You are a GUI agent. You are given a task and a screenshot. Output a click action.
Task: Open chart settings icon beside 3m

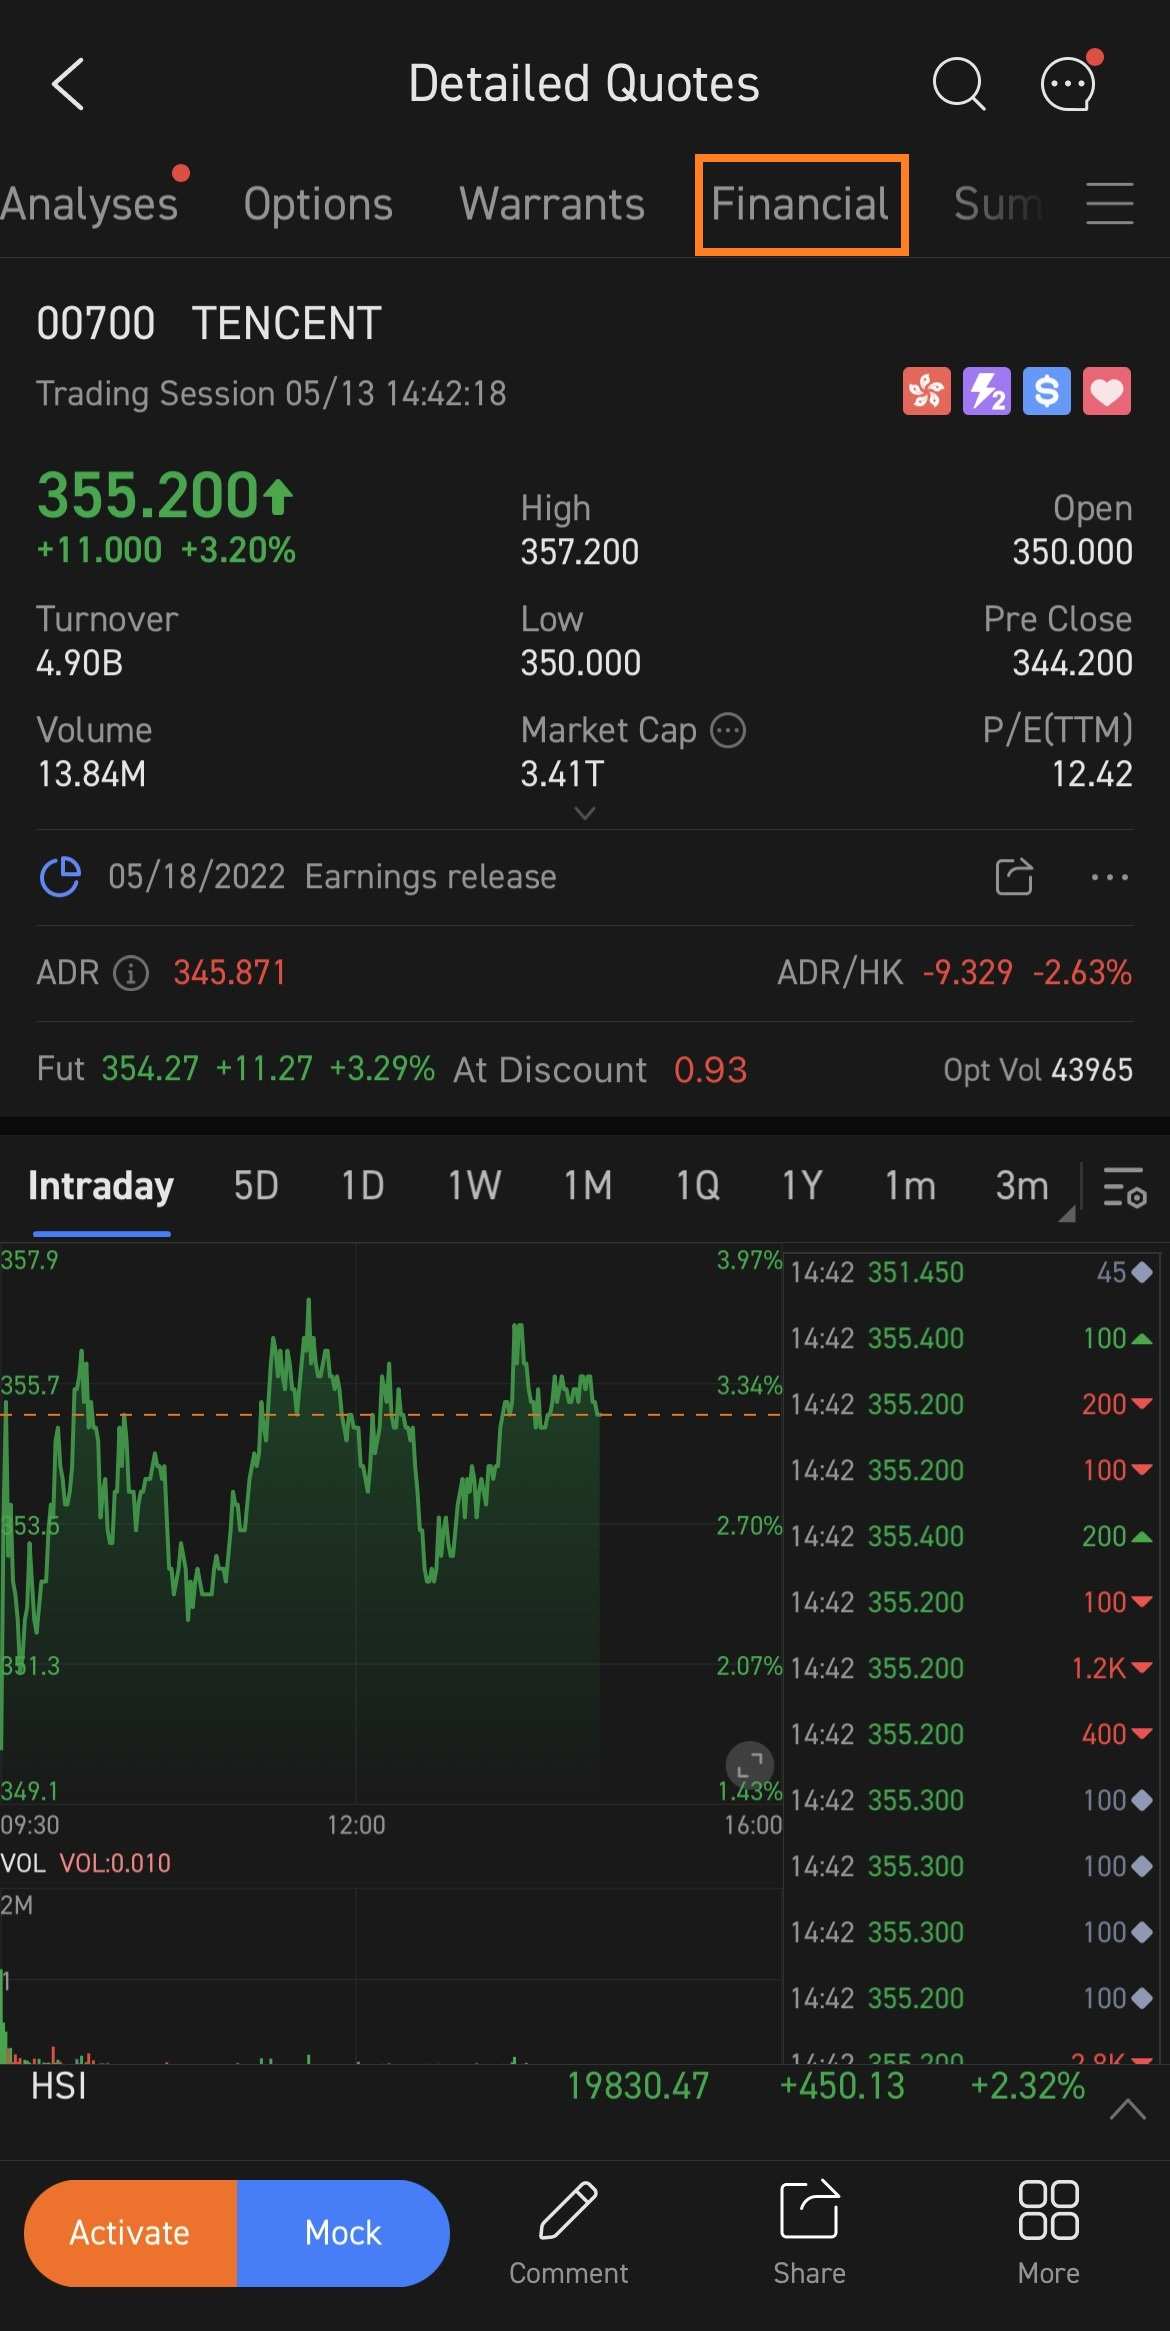pyautogui.click(x=1125, y=1187)
